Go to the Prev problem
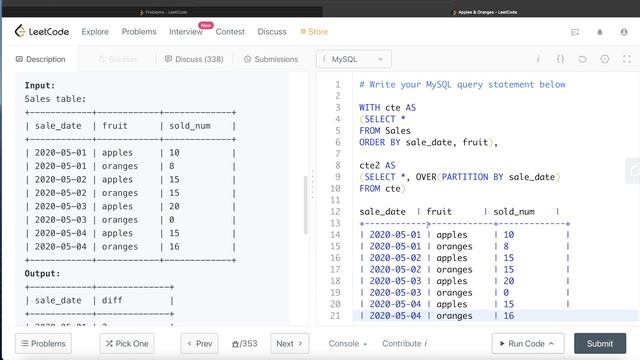This screenshot has width=640, height=360. click(200, 344)
